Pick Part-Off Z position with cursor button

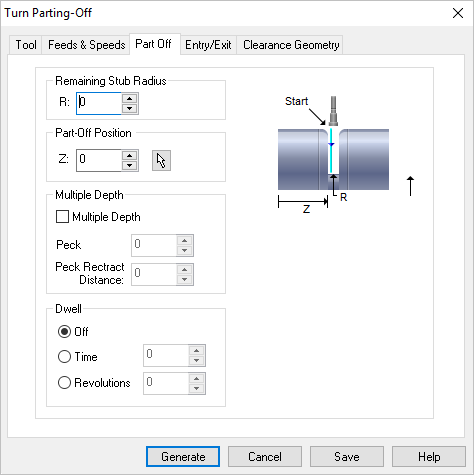pos(161,161)
